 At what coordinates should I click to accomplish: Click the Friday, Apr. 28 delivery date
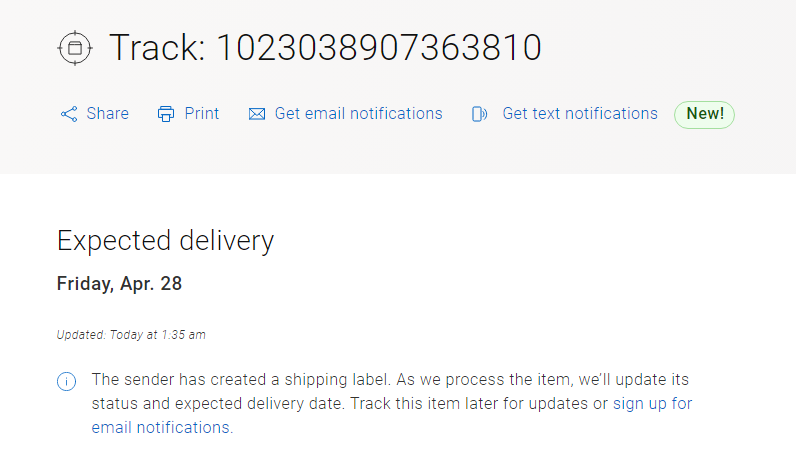[x=119, y=284]
